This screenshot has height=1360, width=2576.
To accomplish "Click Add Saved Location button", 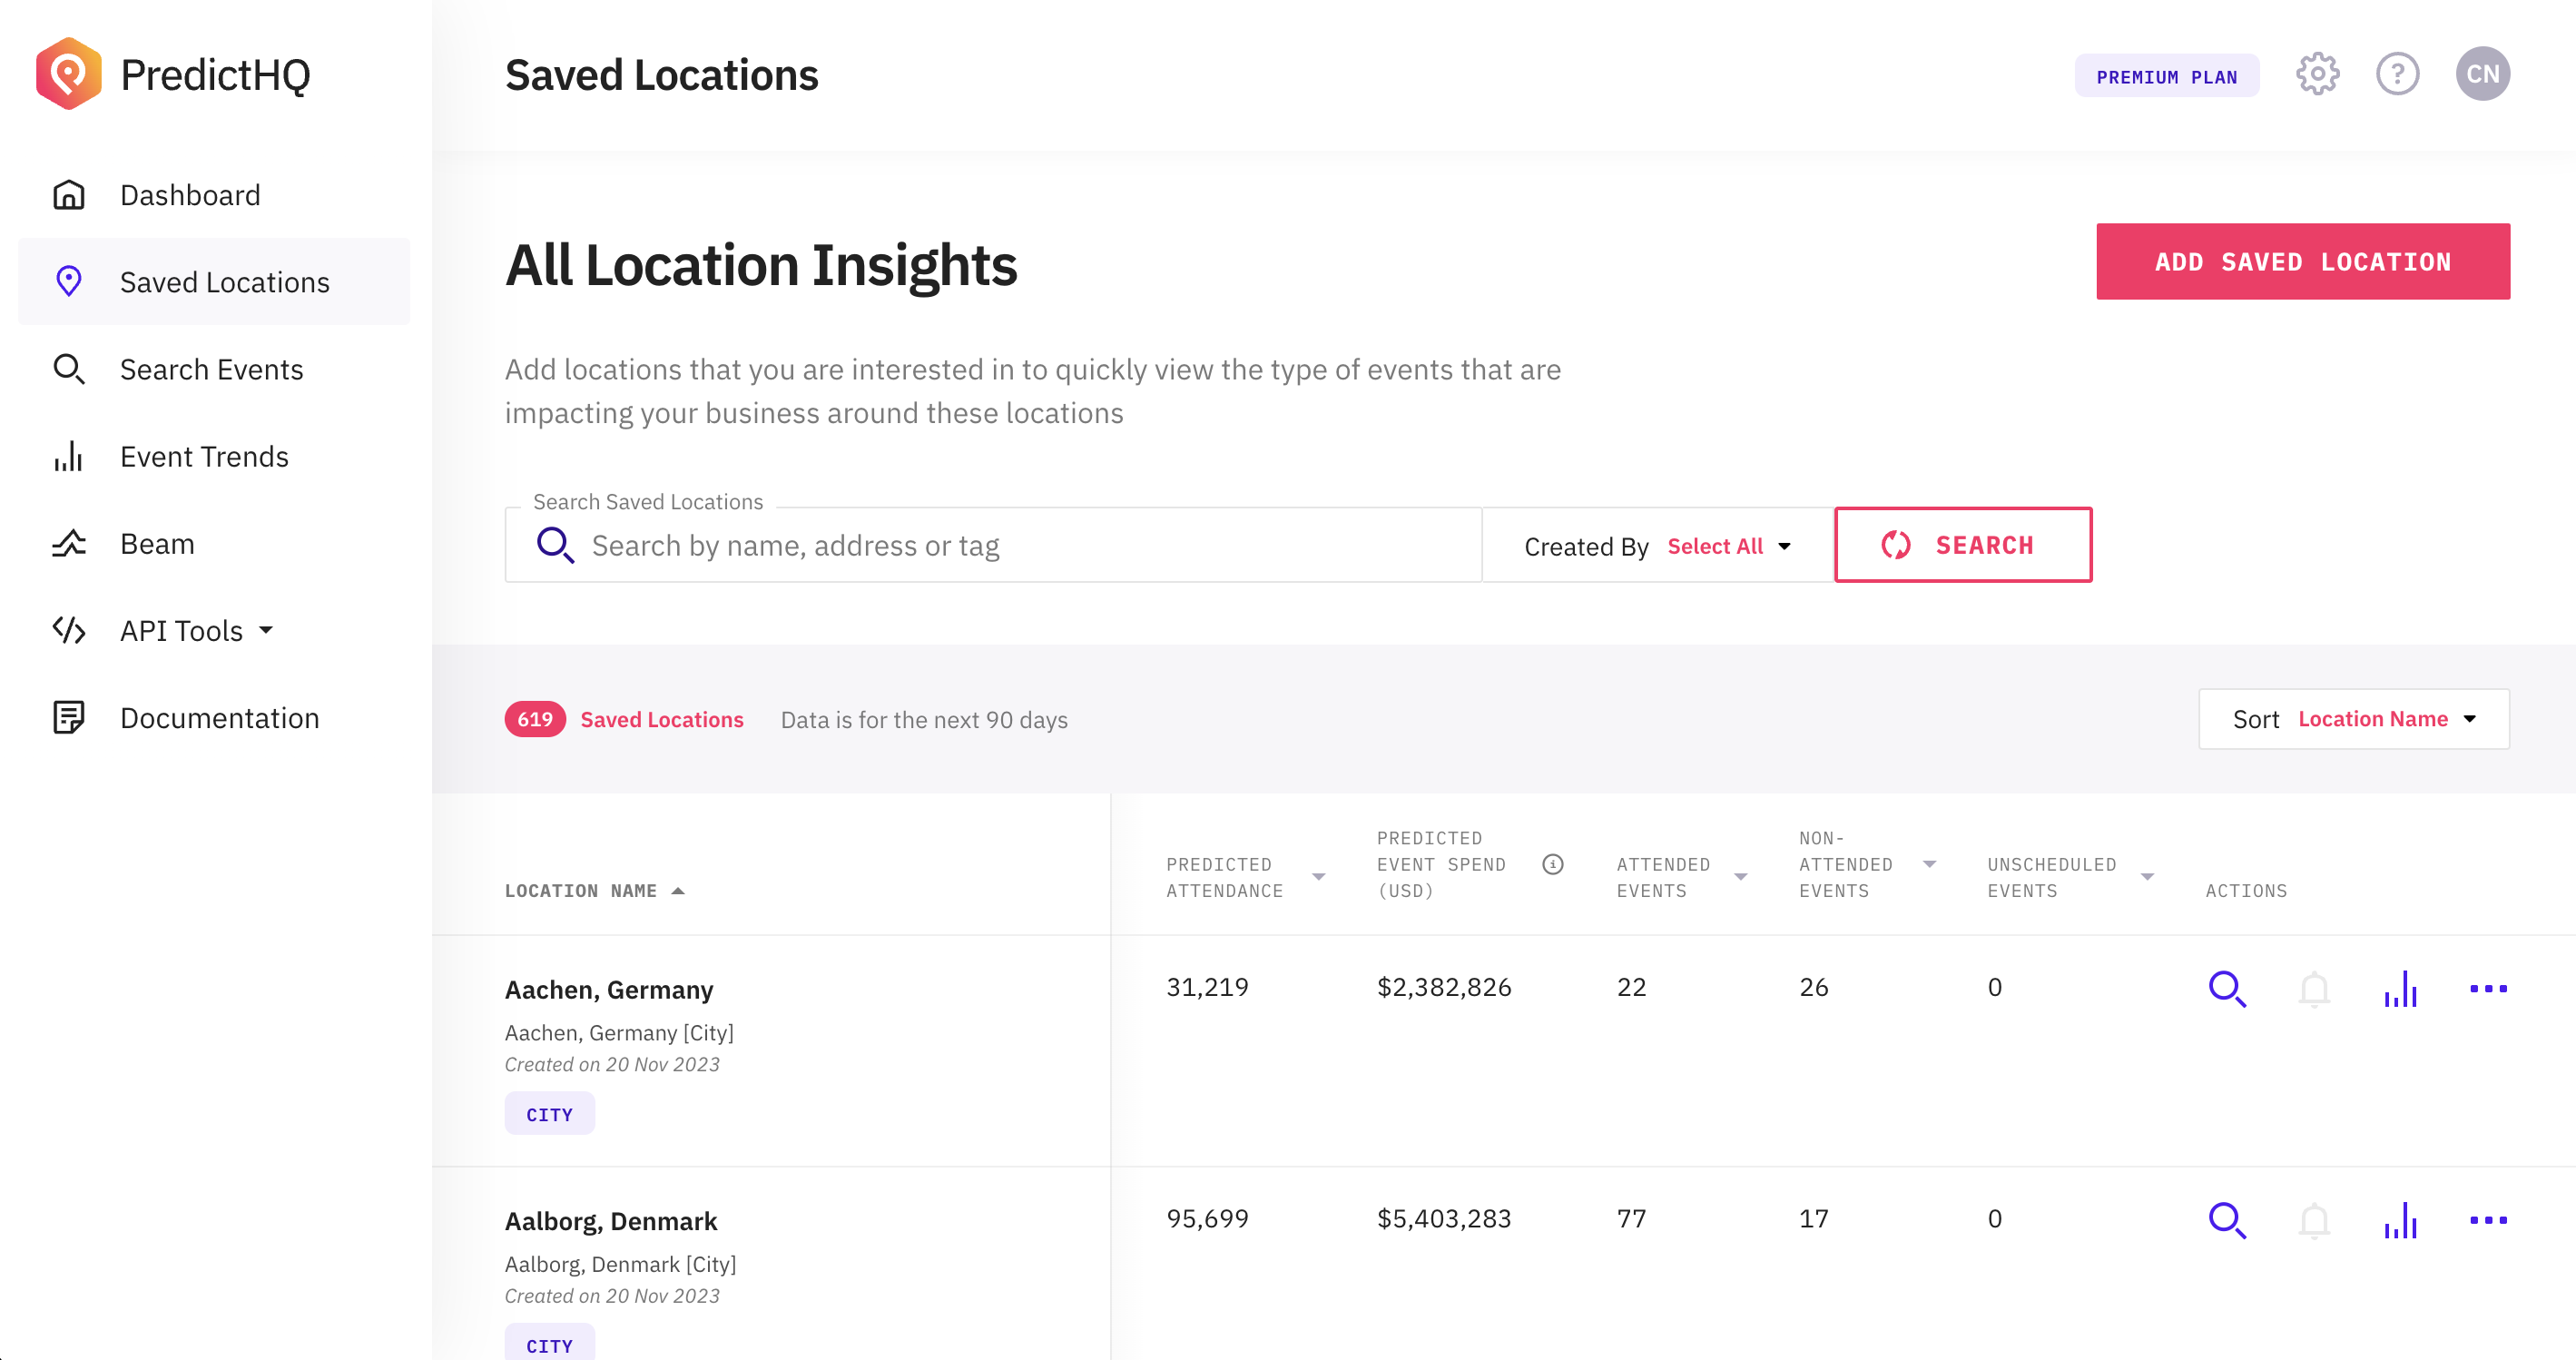I will [2302, 262].
